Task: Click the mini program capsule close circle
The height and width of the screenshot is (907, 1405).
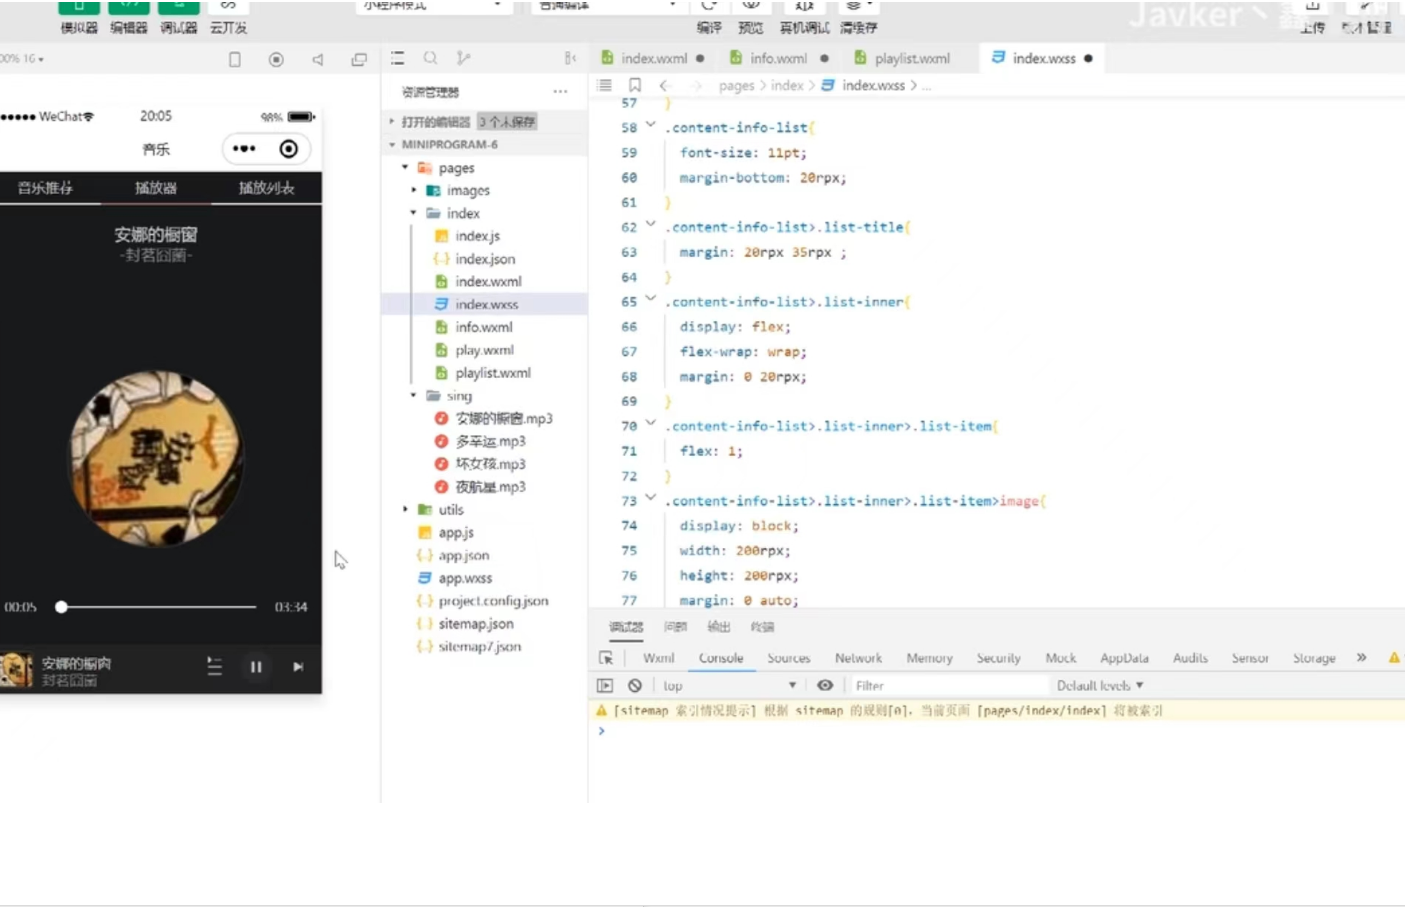Action: click(289, 149)
